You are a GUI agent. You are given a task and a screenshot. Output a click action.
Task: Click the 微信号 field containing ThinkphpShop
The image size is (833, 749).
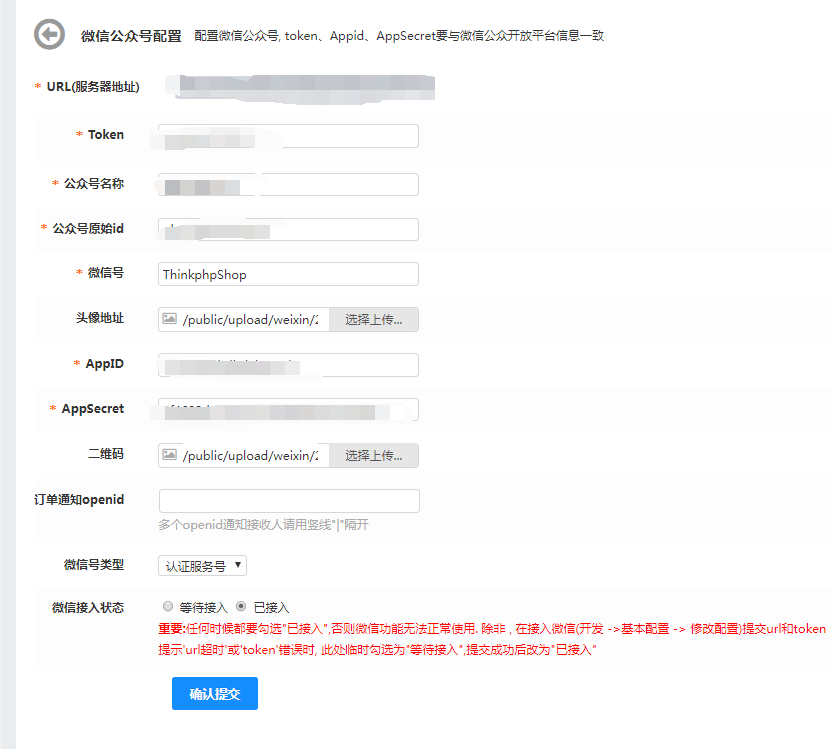(x=288, y=274)
